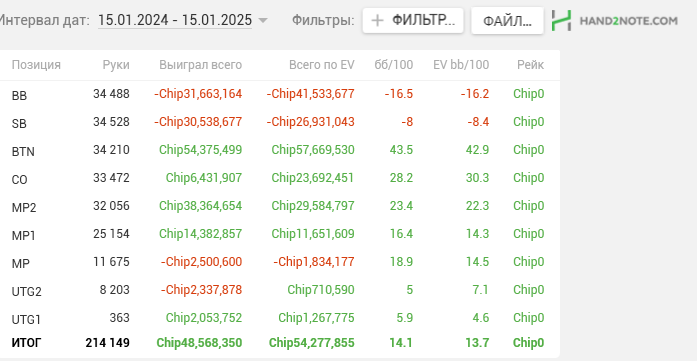Select the BB position row

(278, 94)
